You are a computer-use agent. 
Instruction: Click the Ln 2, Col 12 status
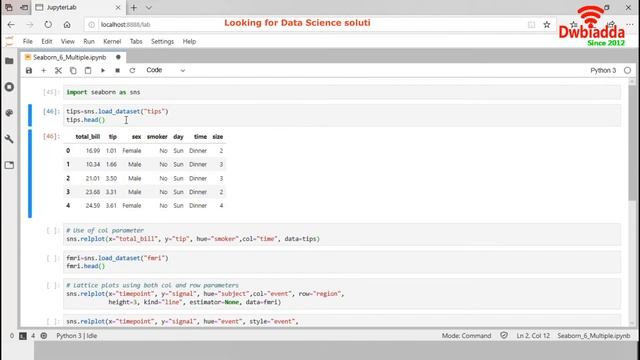[x=533, y=336]
